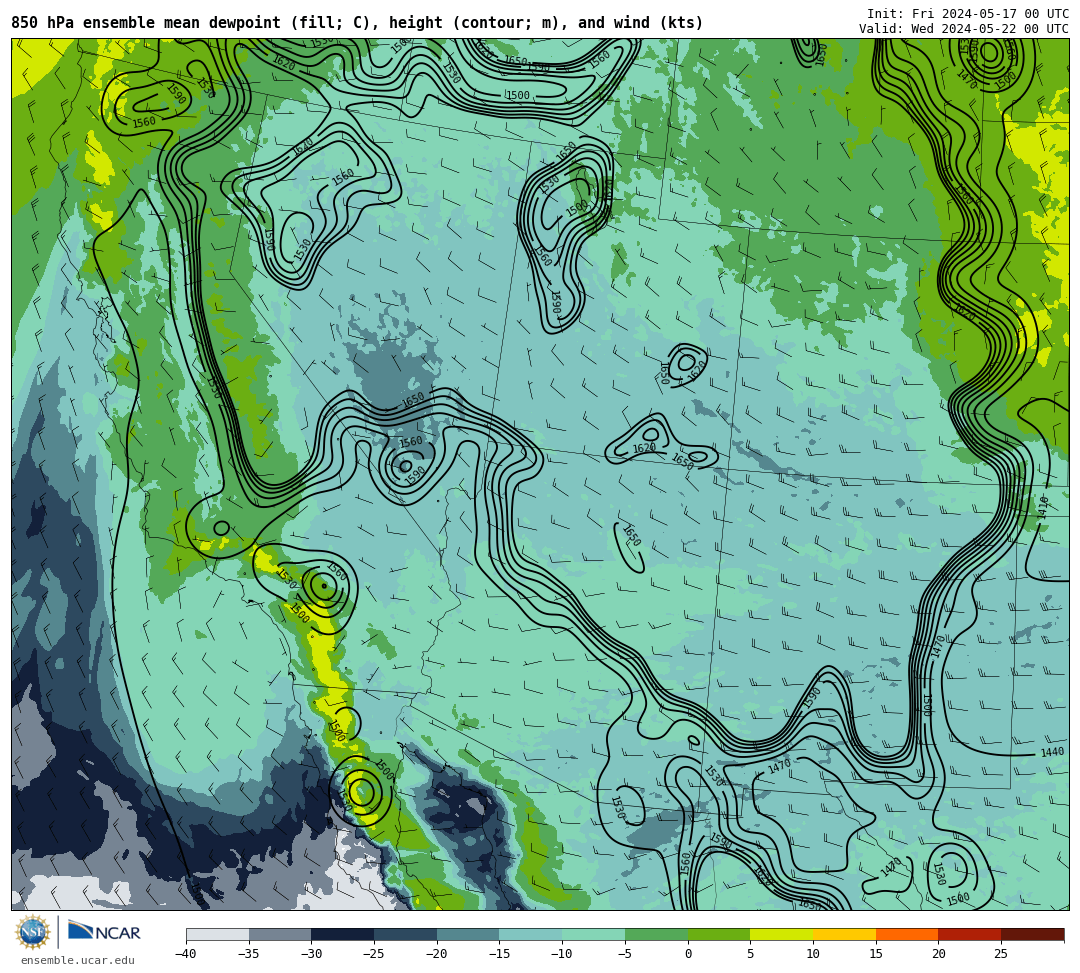Pick the green -5 to 0 colorbar segment
Viewport: 1080px width, 973px height.
point(656,934)
